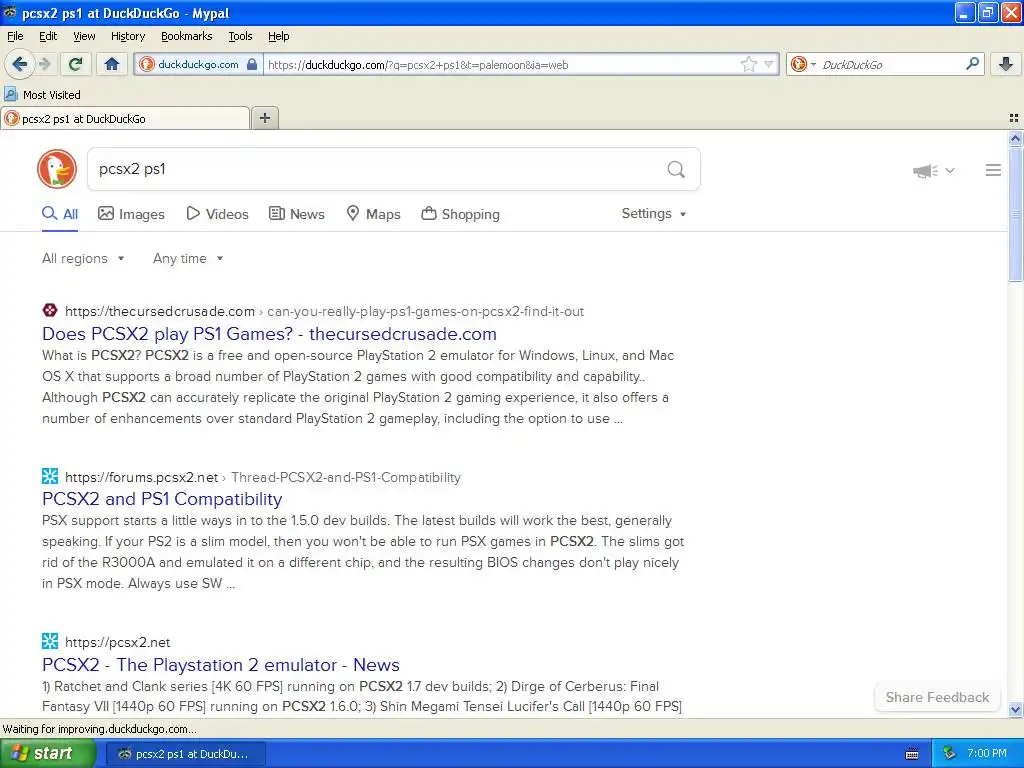Select the 'pcsx2 ps1 at DuckDuckGo' browser tab
The image size is (1024, 768).
click(x=125, y=118)
